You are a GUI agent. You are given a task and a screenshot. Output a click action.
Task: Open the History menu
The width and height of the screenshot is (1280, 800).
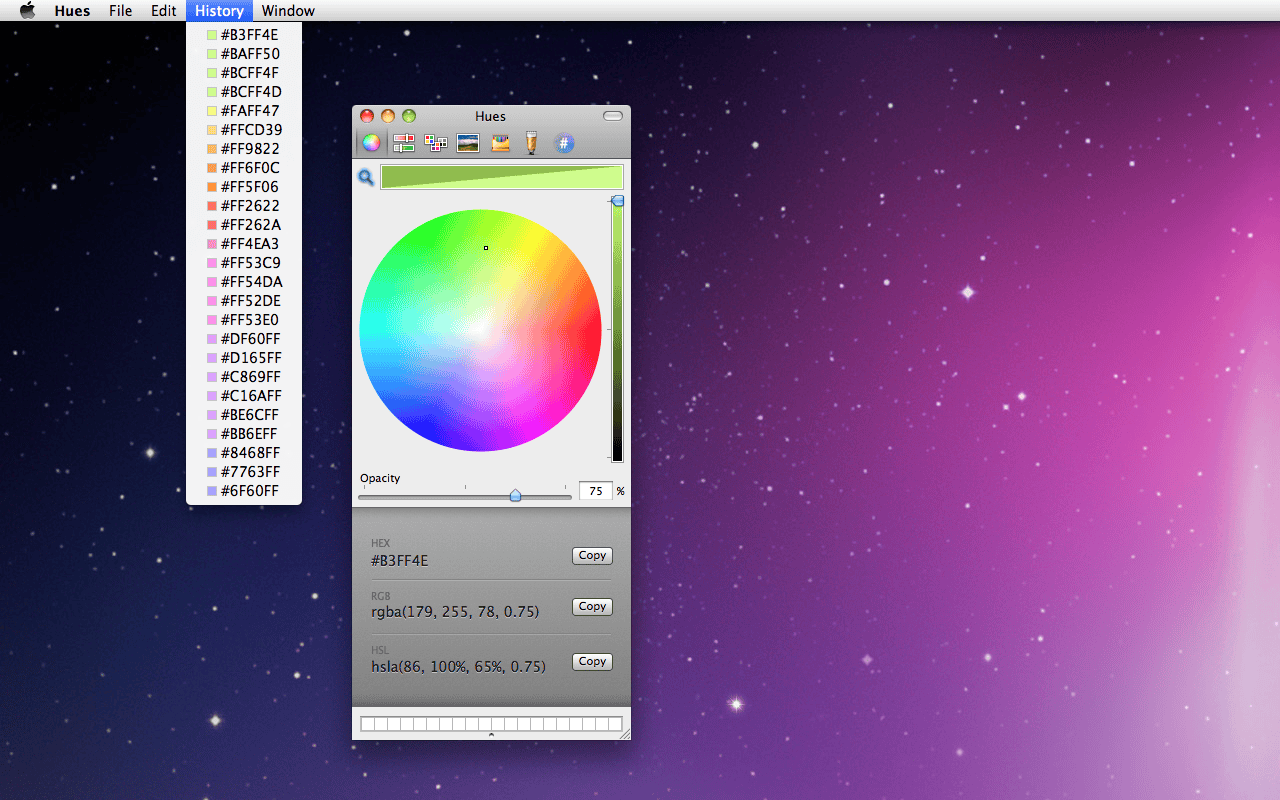tap(219, 11)
